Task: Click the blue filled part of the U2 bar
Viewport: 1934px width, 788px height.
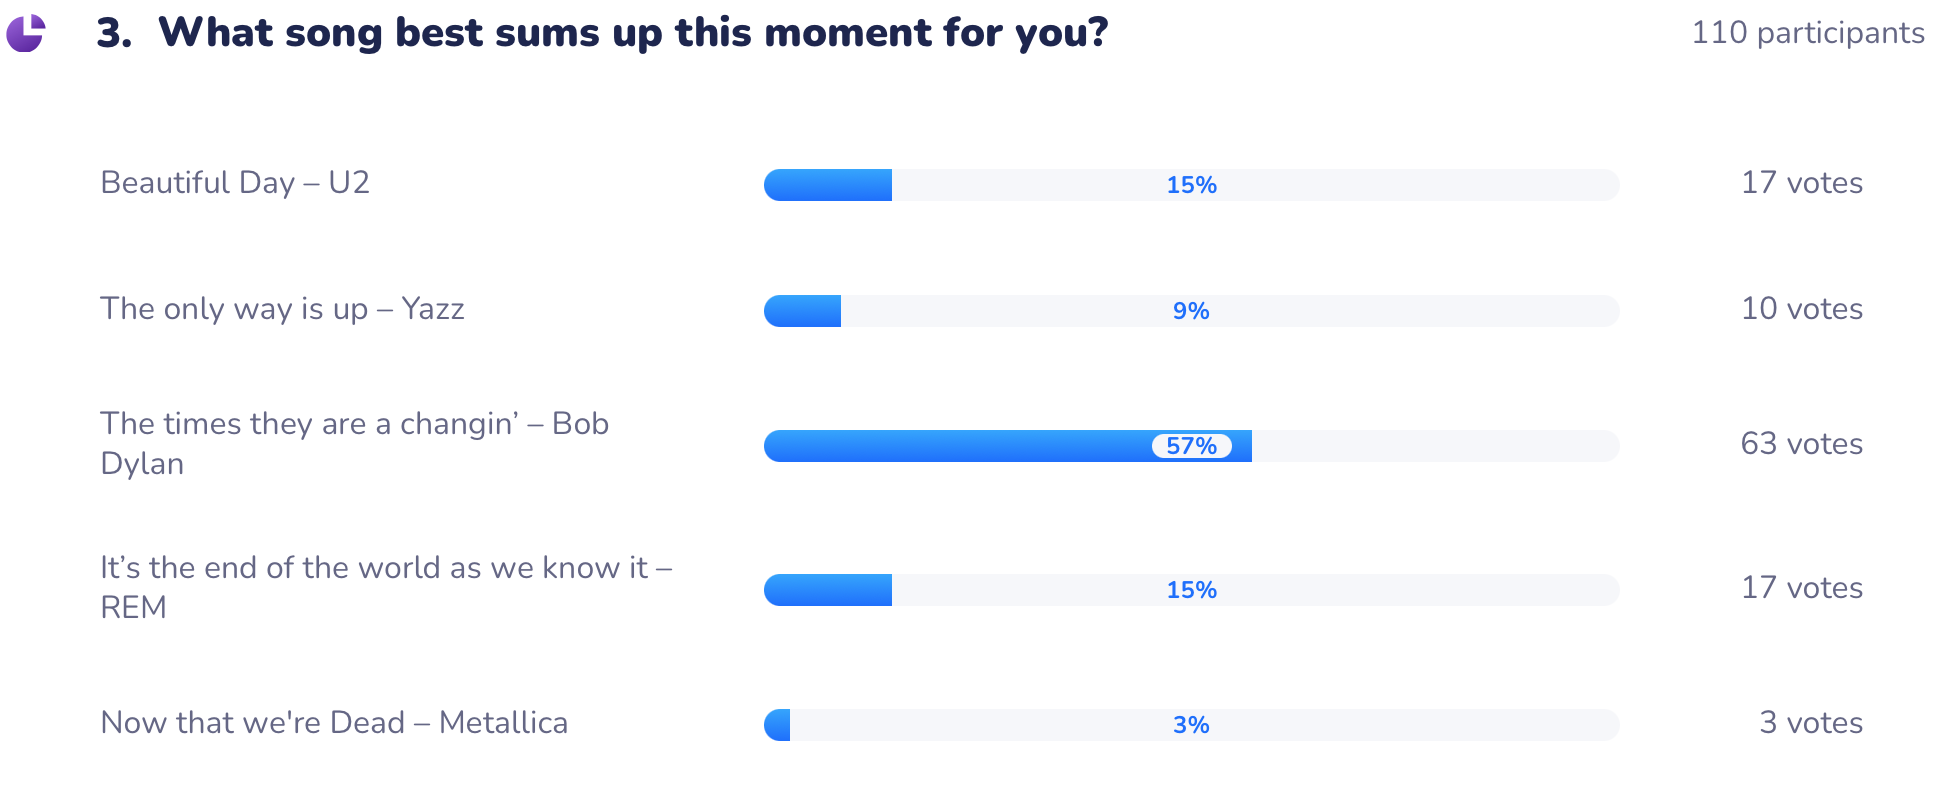Action: coord(828,185)
